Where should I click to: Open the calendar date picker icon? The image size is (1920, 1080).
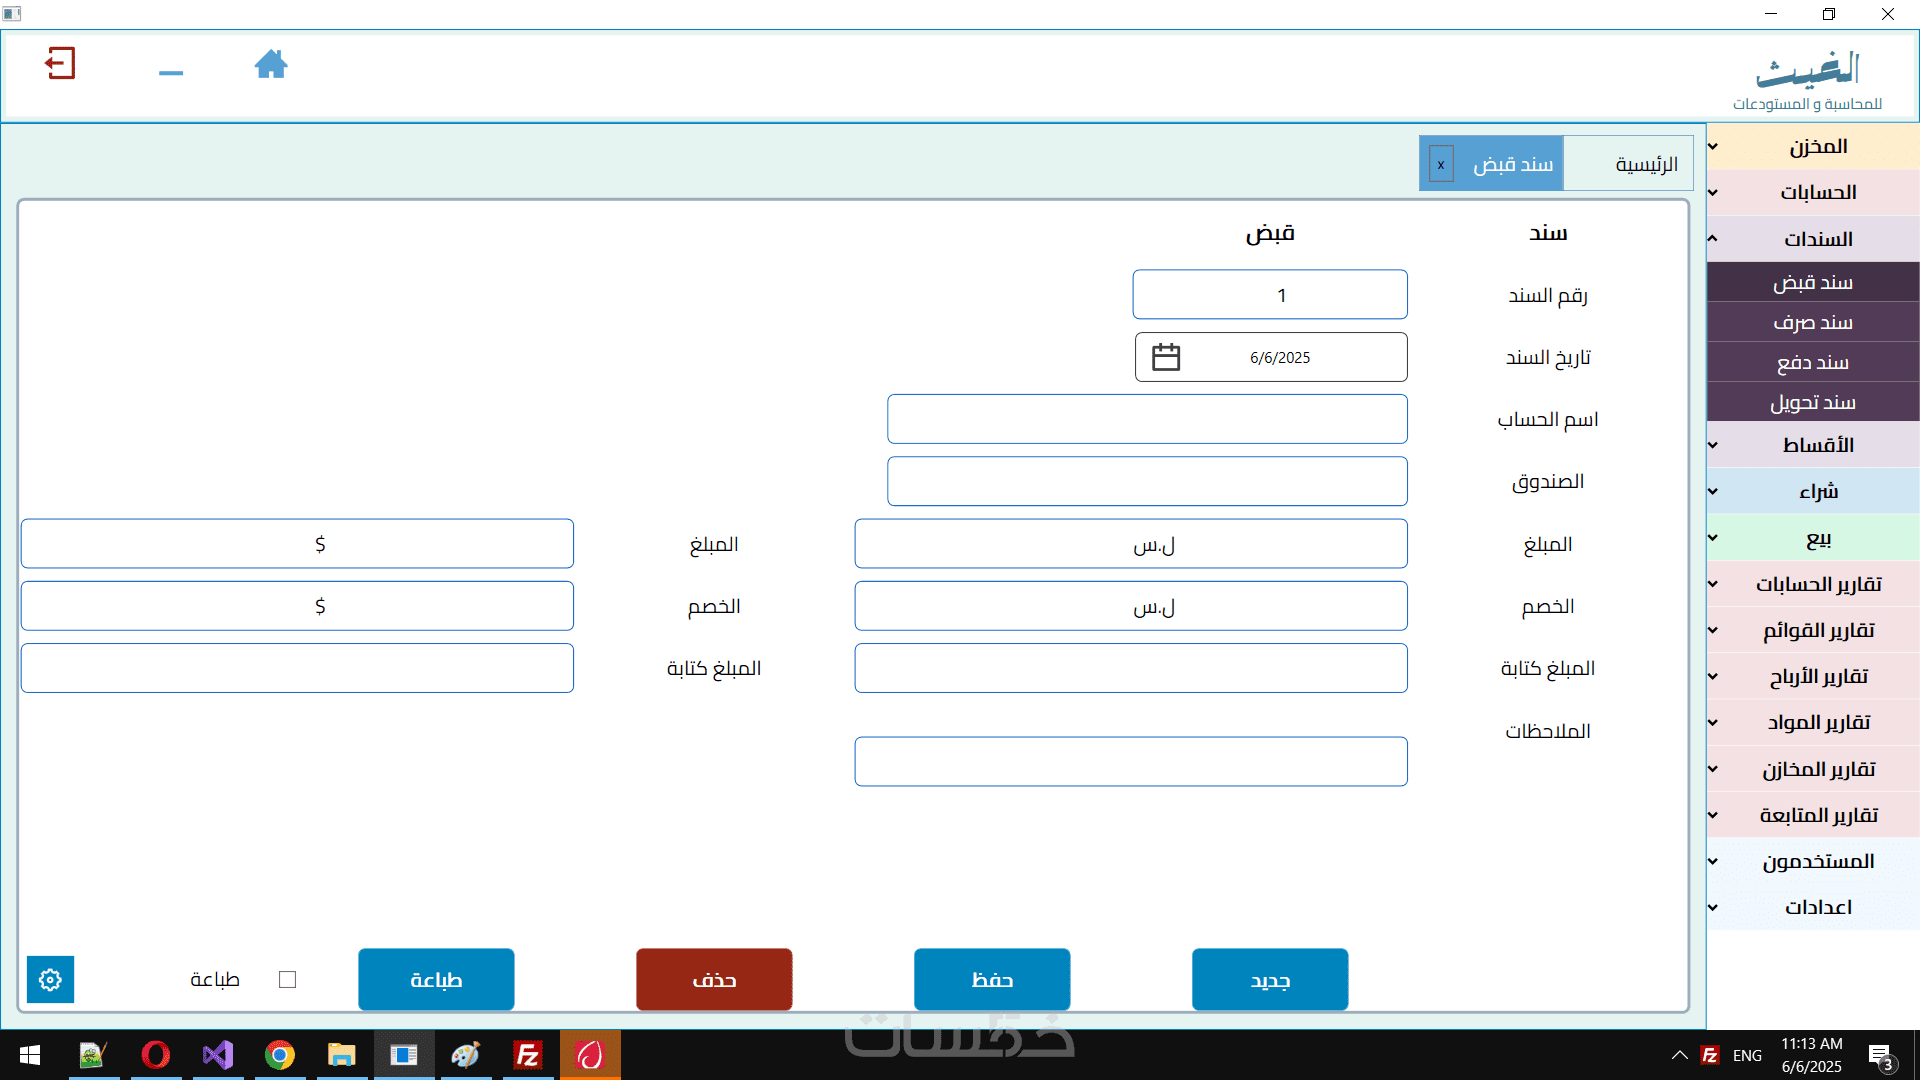(1166, 357)
